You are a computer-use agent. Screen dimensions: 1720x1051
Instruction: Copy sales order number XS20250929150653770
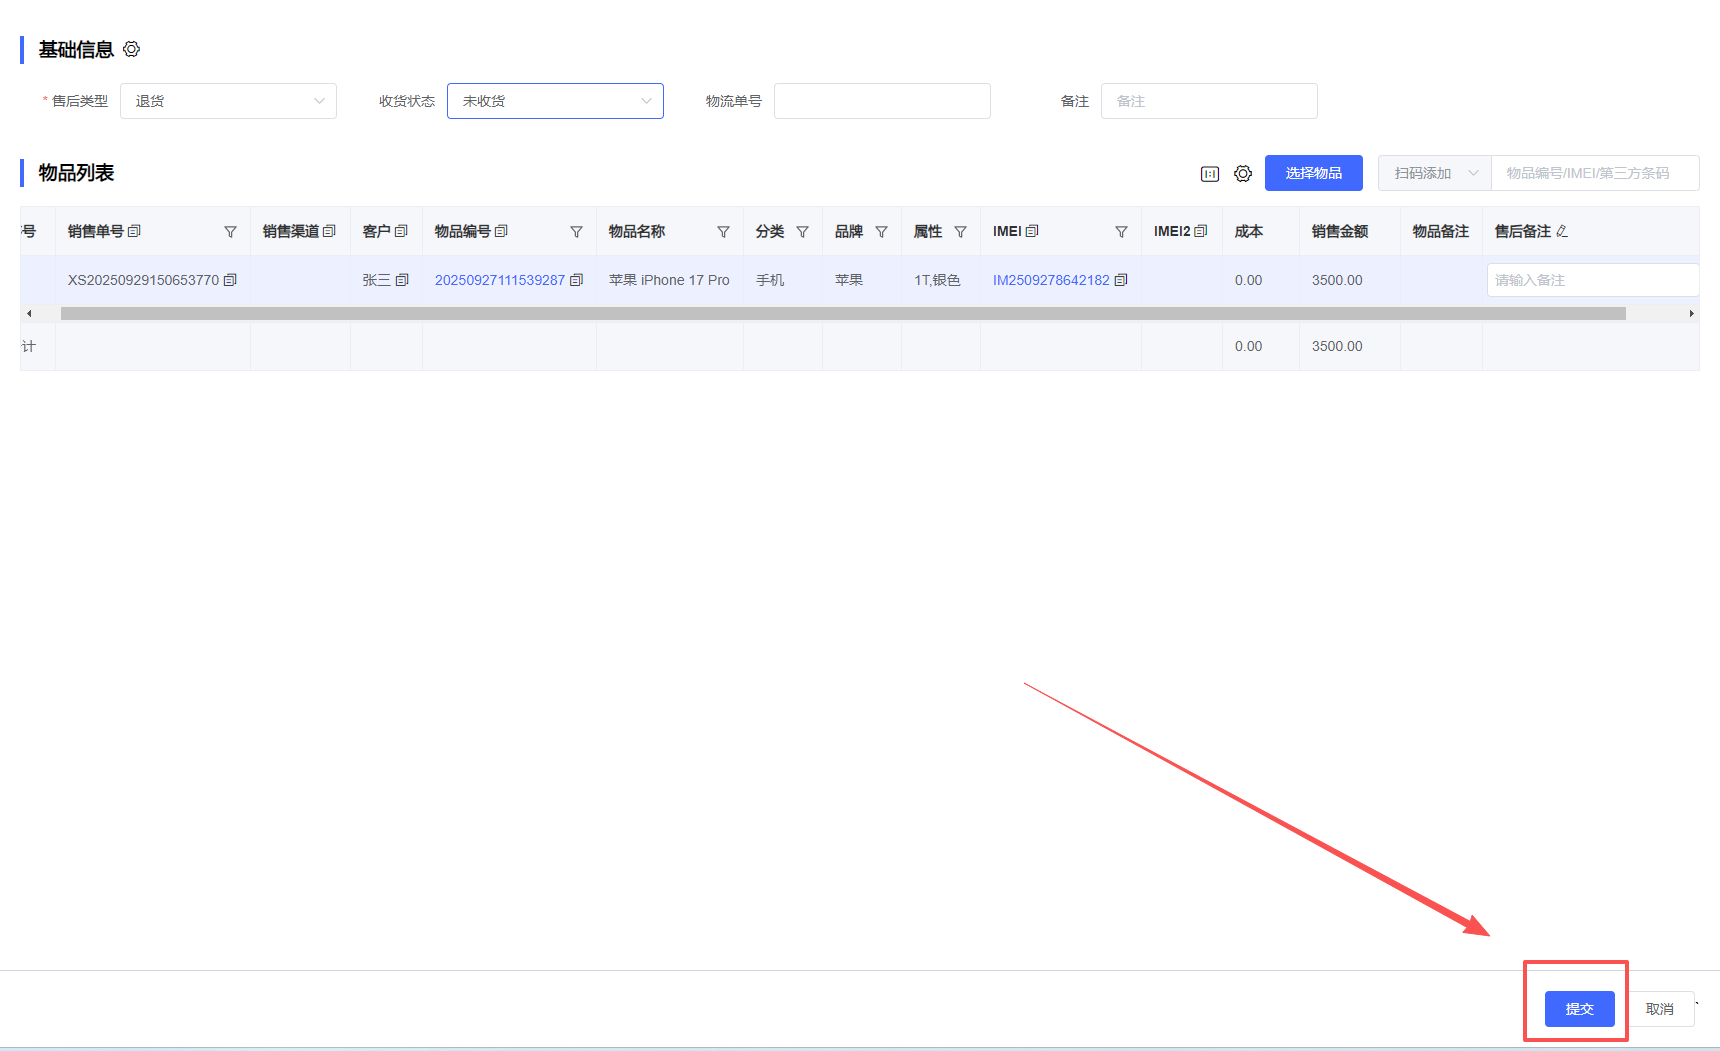[x=230, y=280]
